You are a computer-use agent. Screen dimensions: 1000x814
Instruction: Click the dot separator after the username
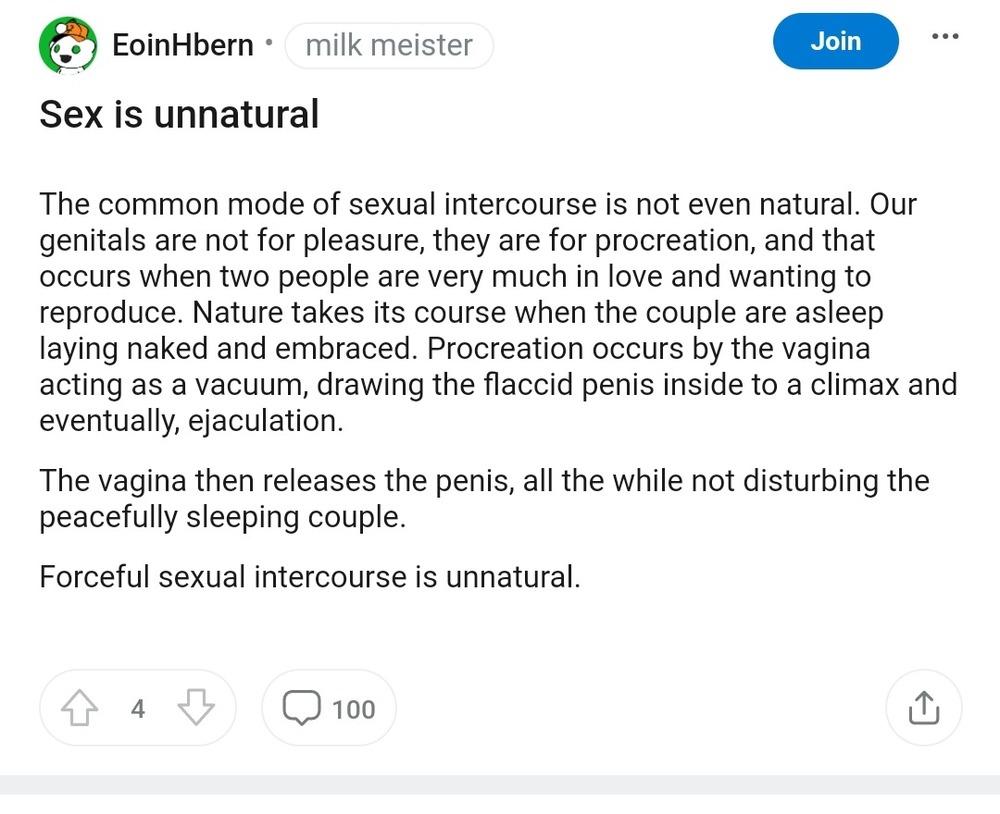[268, 45]
